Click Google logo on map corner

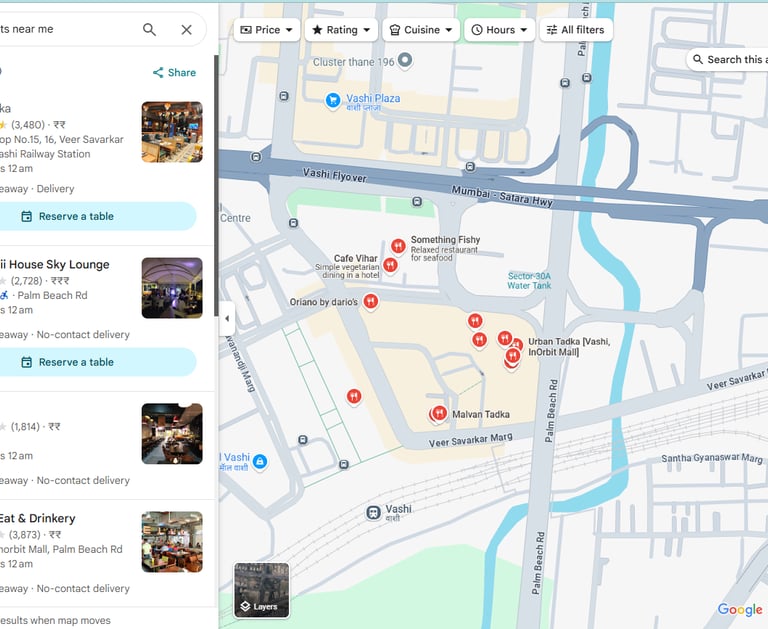pos(740,609)
